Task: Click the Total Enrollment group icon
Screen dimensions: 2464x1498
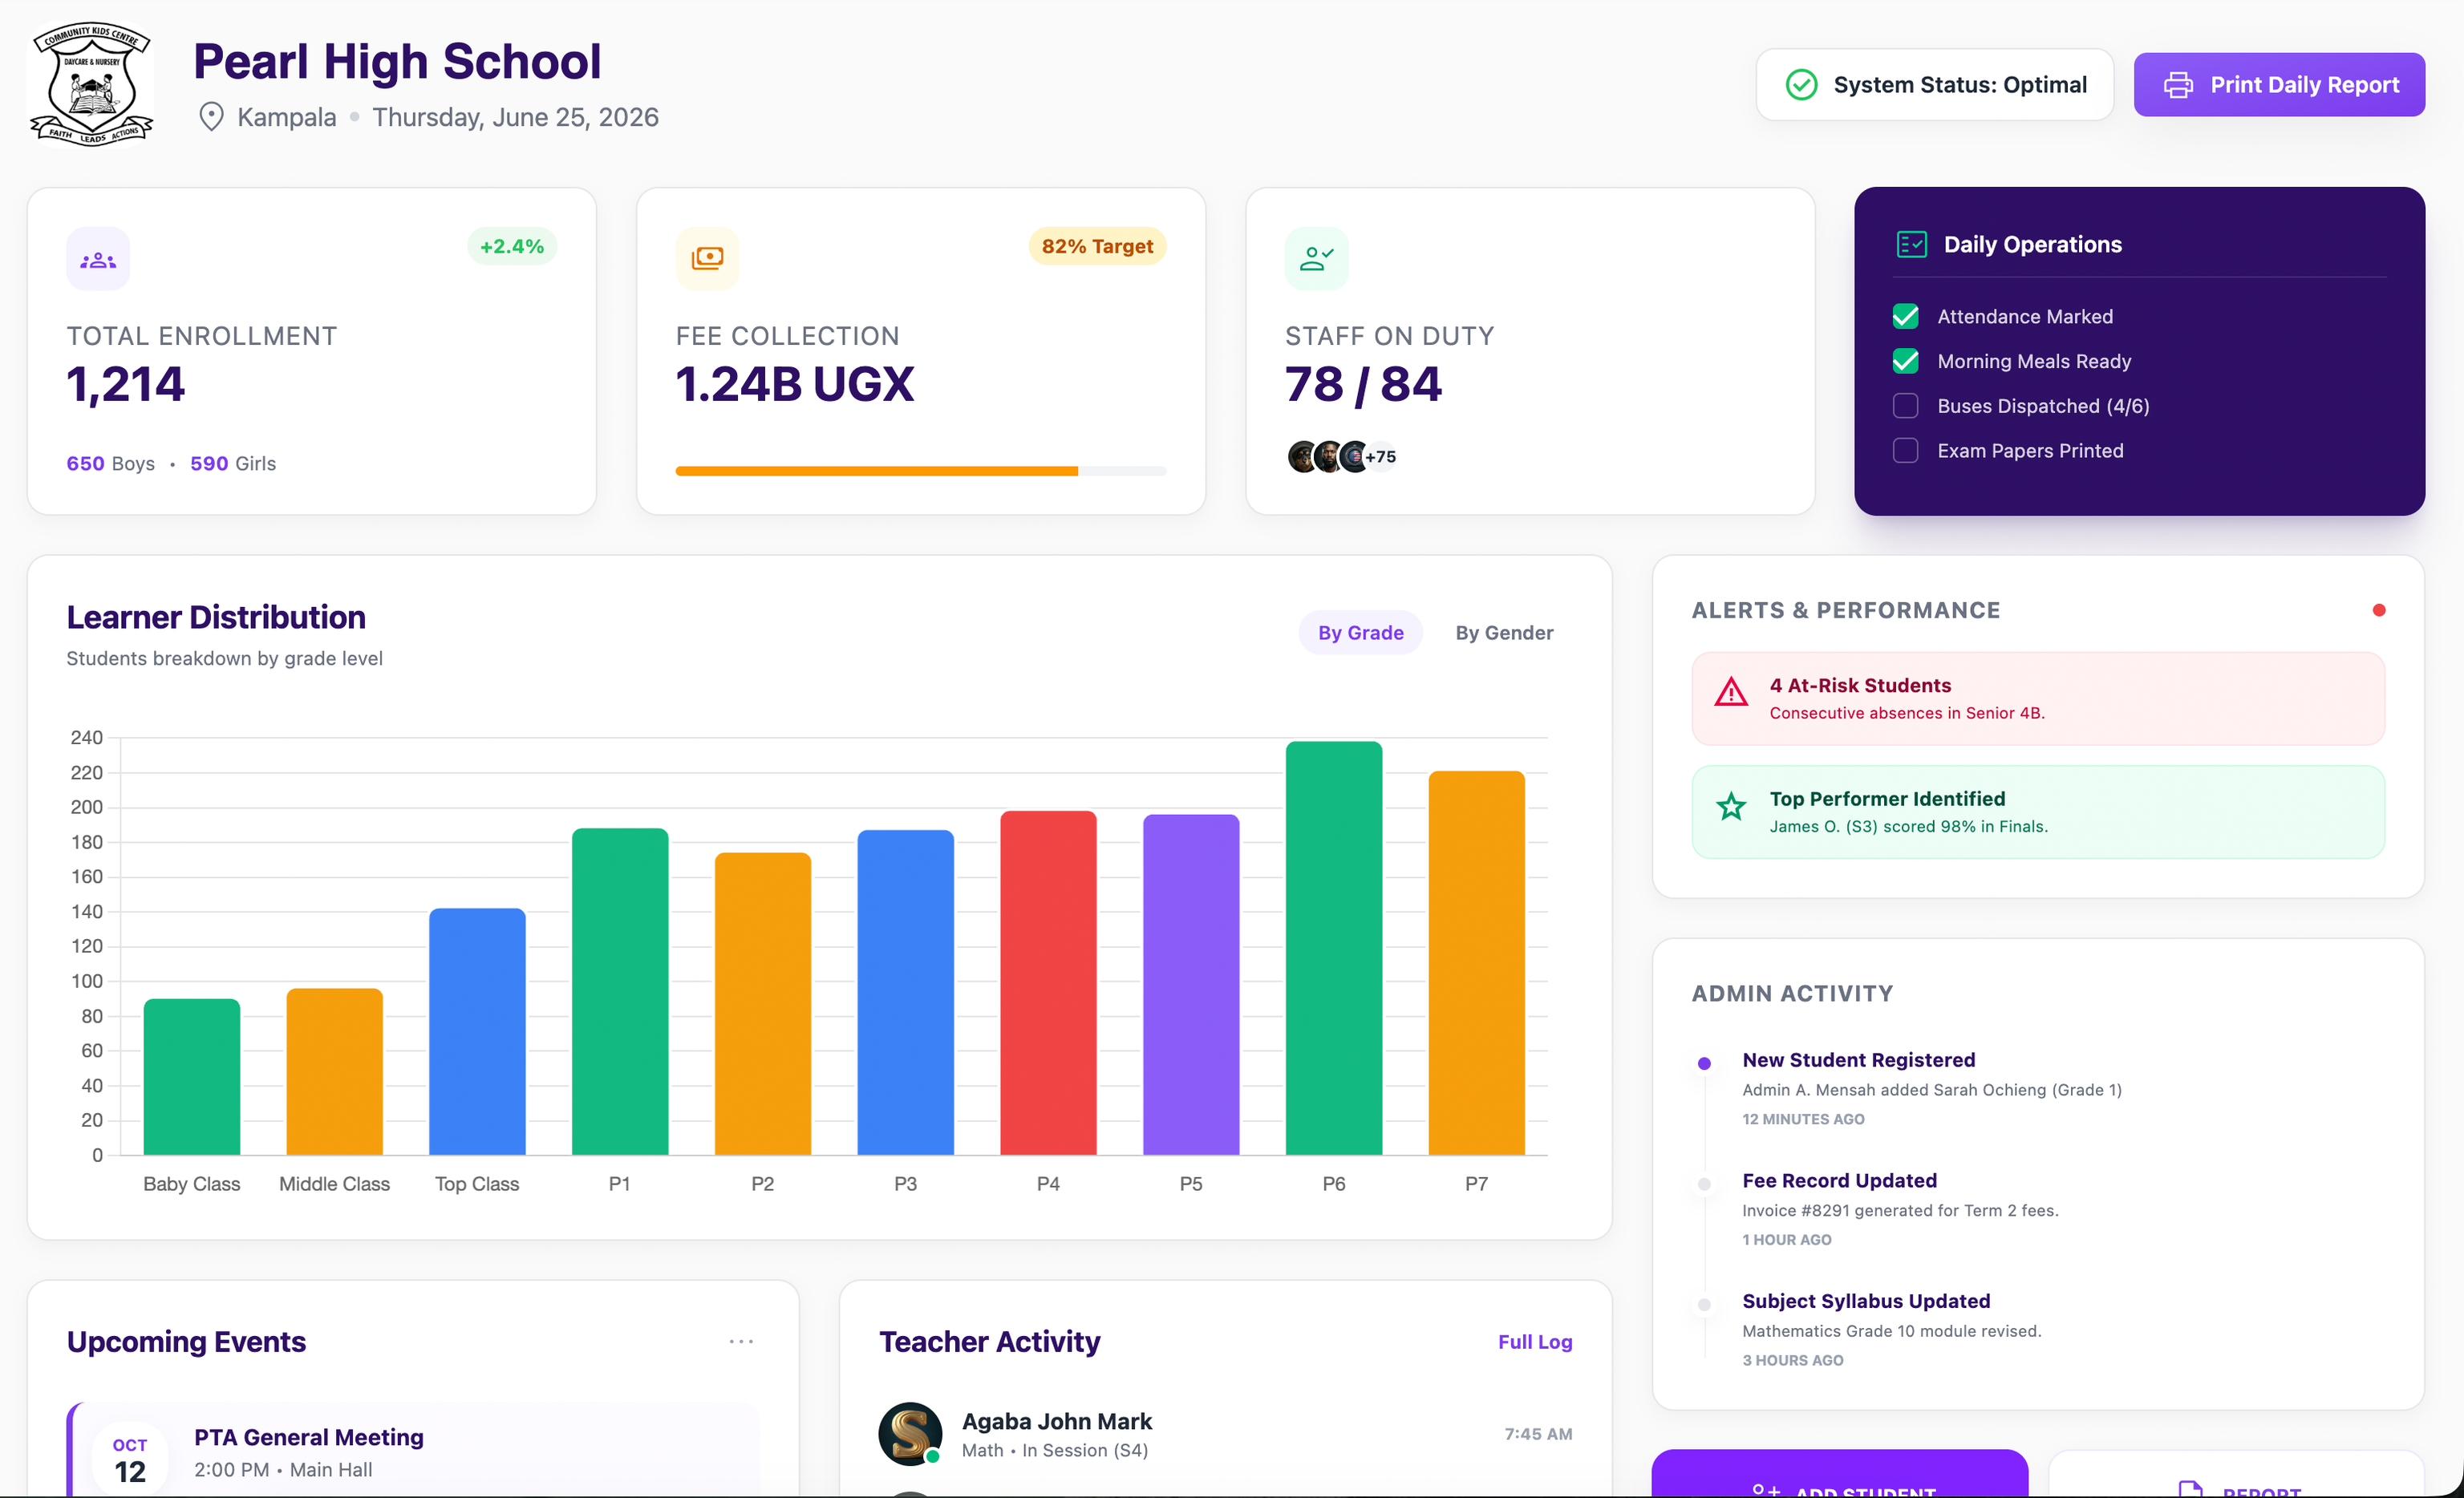Action: (98, 259)
